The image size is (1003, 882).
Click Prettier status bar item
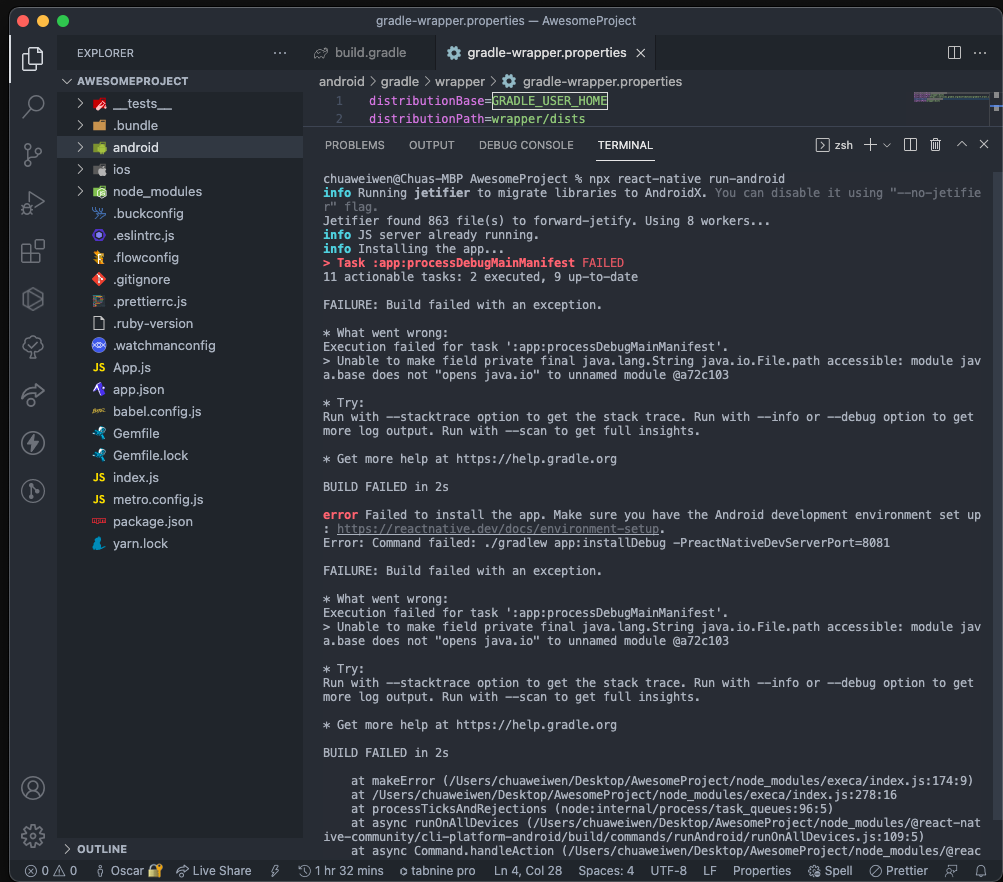899,870
